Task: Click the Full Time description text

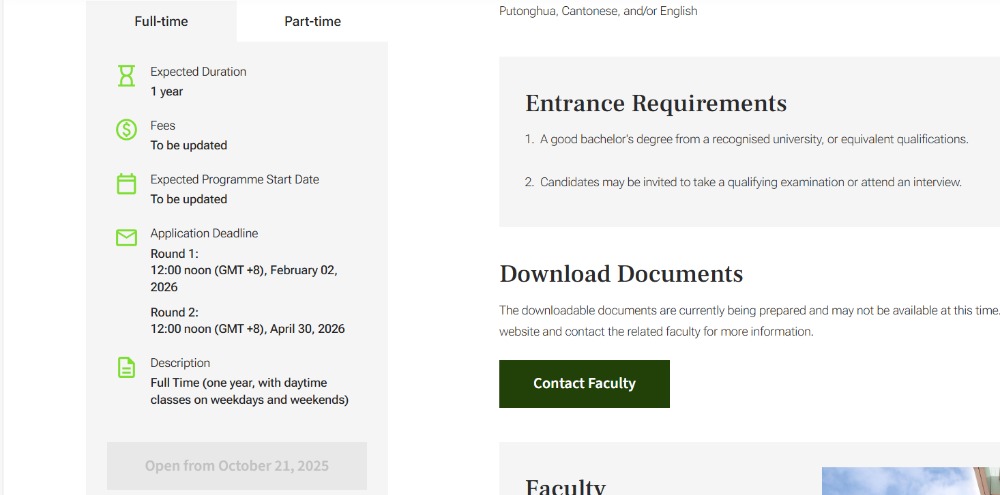Action: click(249, 391)
